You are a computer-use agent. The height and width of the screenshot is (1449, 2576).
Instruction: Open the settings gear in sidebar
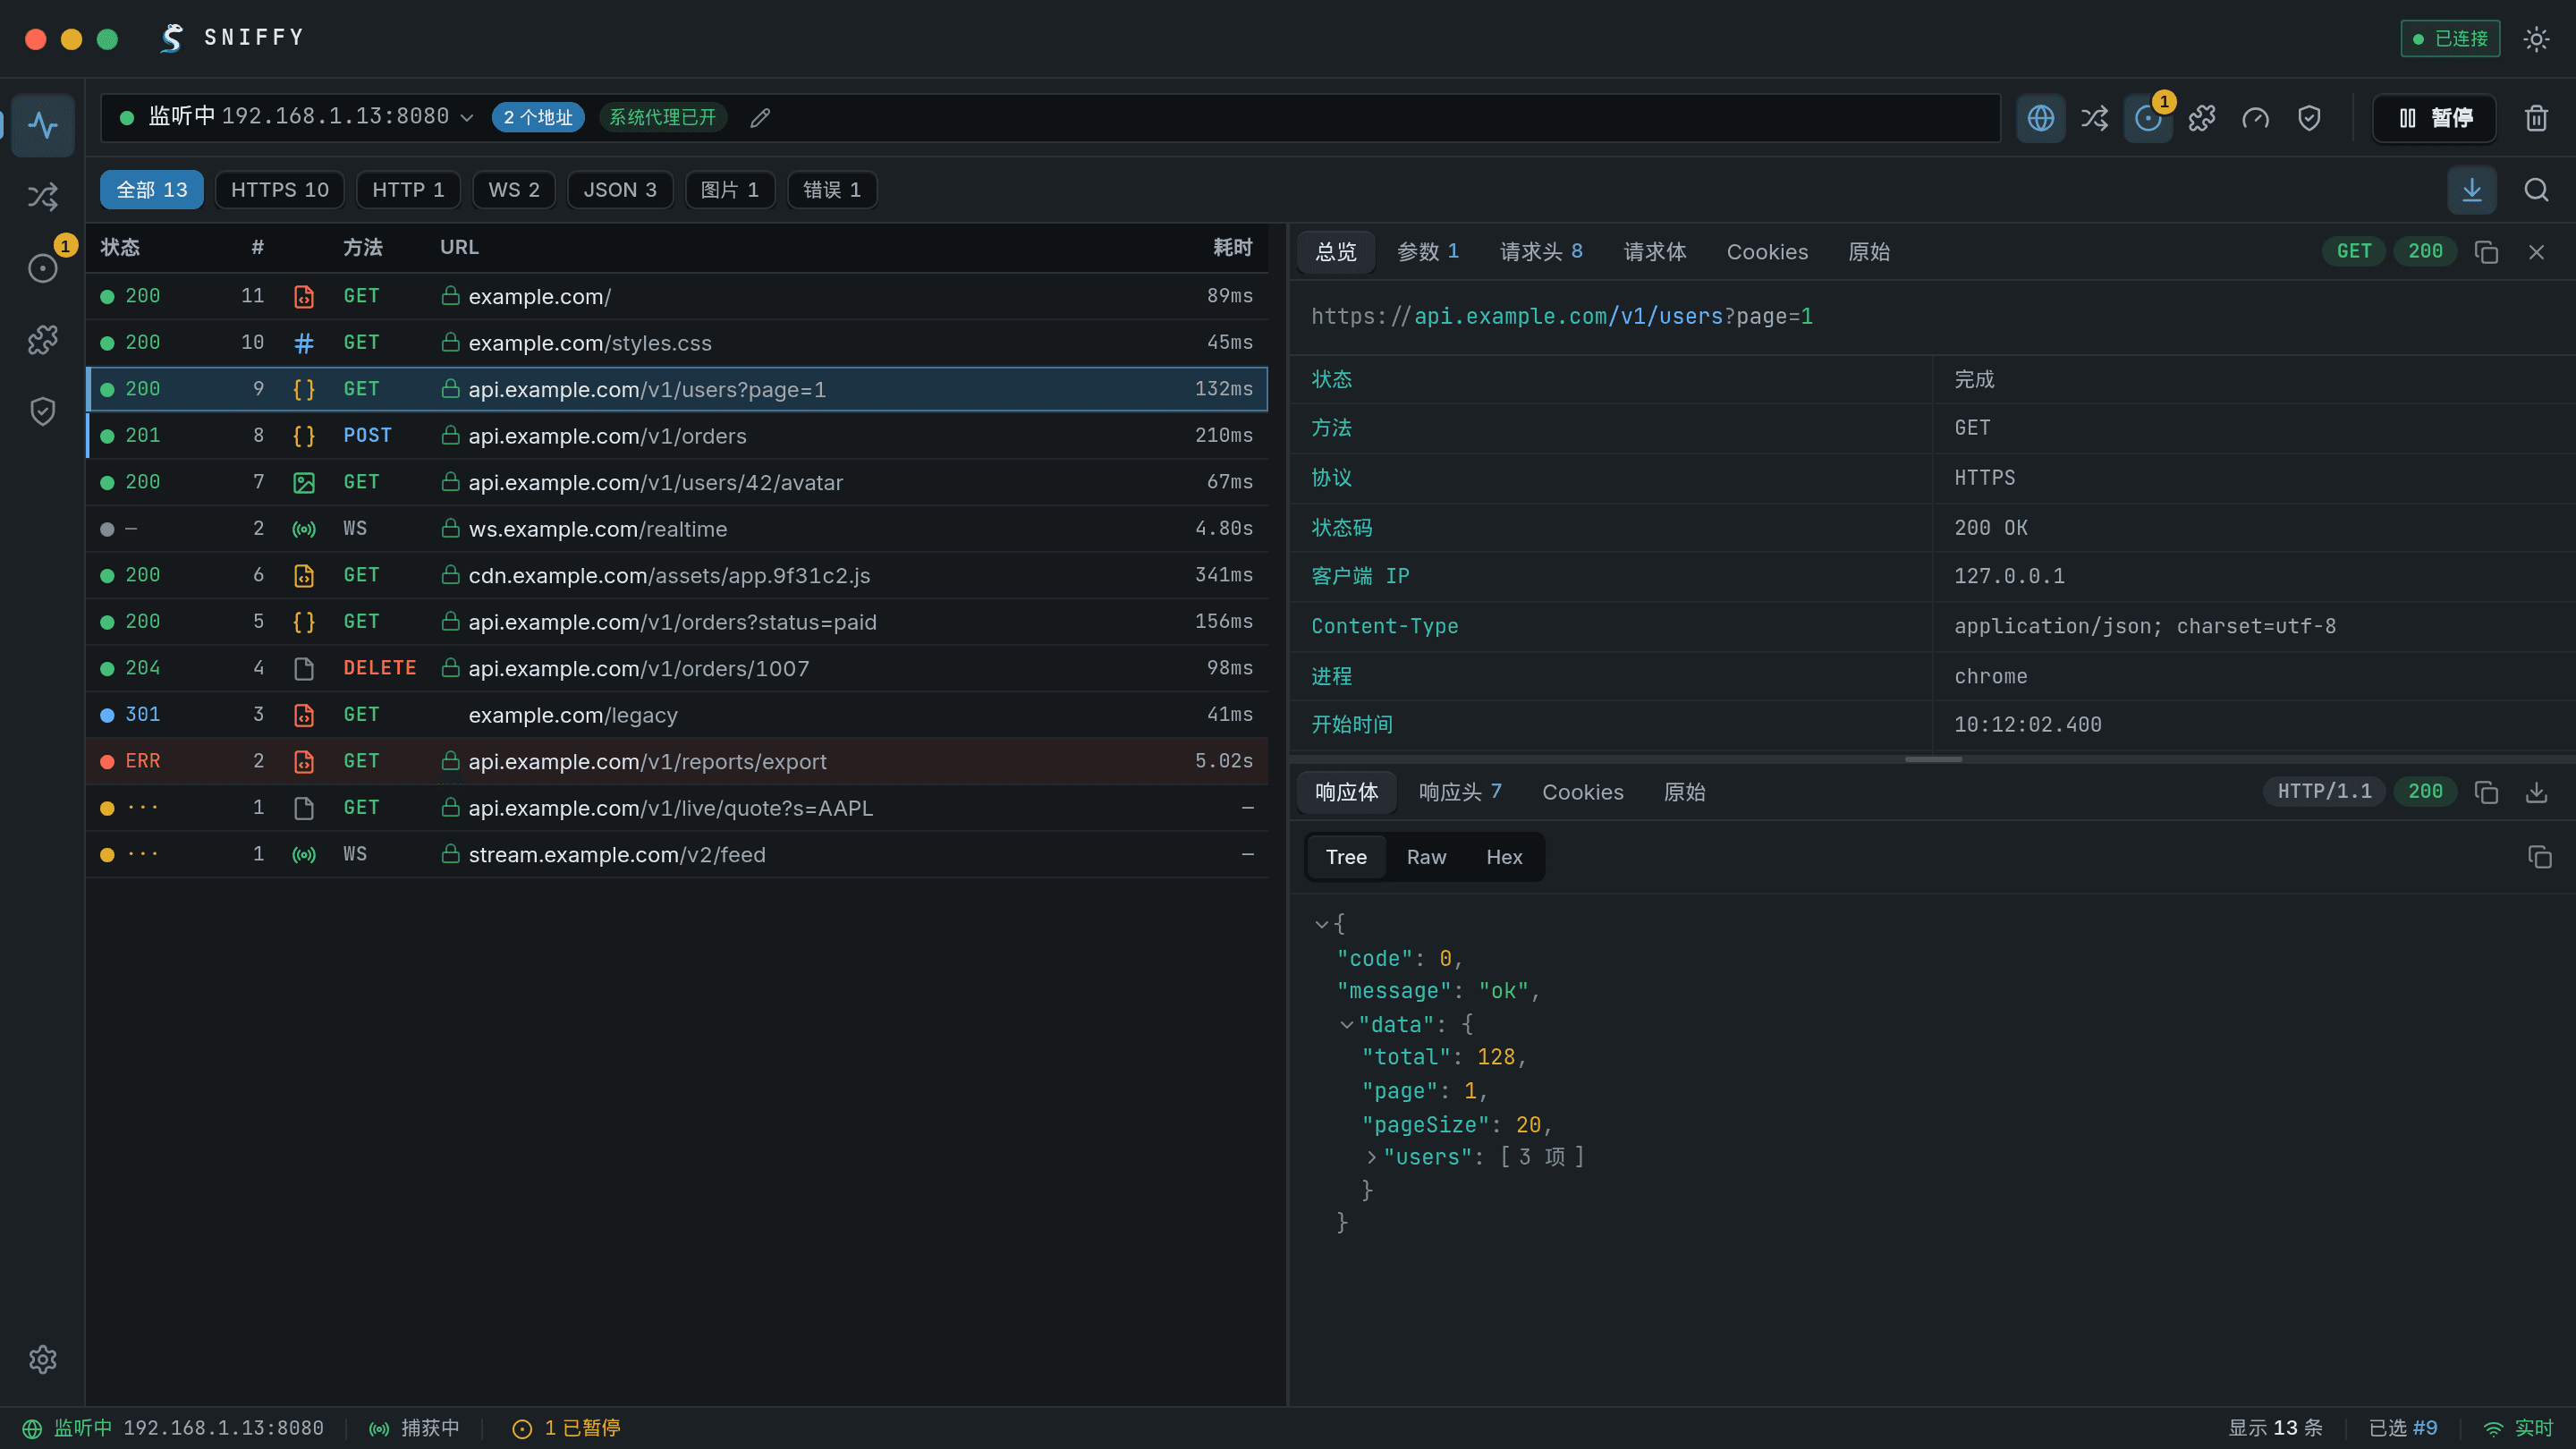pos(43,1359)
